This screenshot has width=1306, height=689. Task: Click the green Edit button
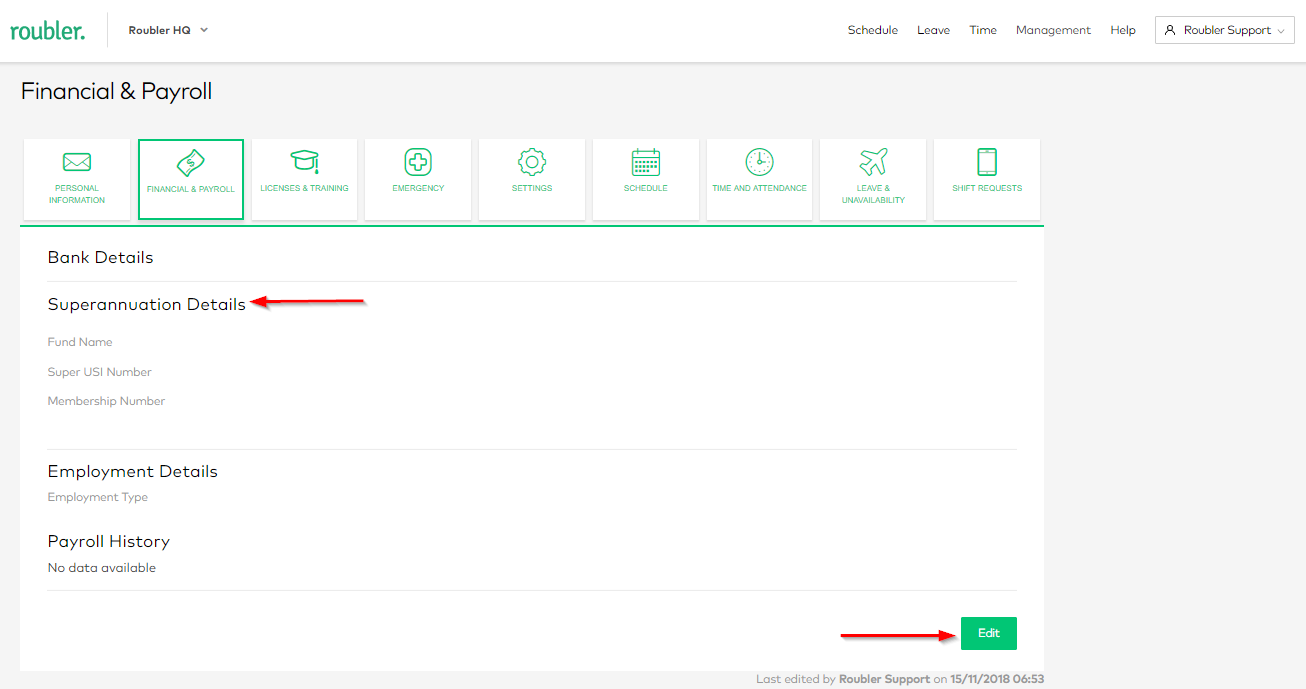pyautogui.click(x=988, y=633)
